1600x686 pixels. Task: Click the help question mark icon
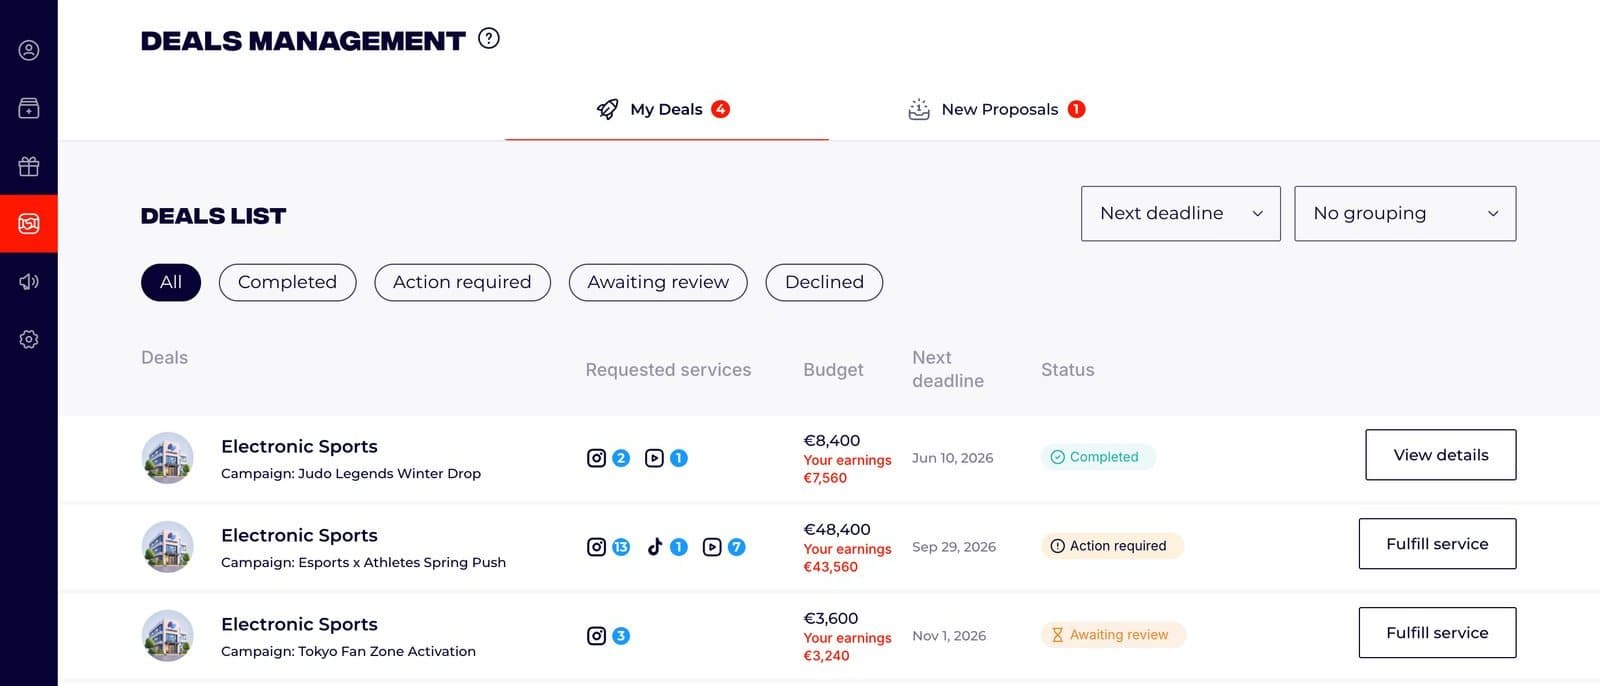489,39
